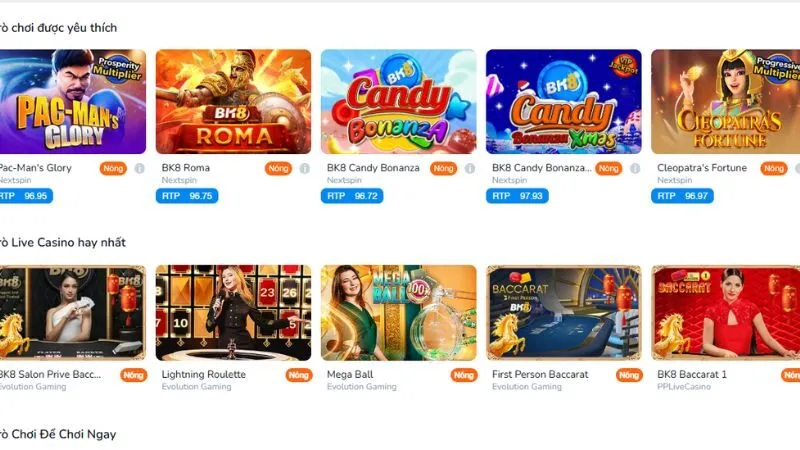This screenshot has width=800, height=450.
Task: Launch BK8 Candy Bonanza game image
Action: tap(398, 102)
